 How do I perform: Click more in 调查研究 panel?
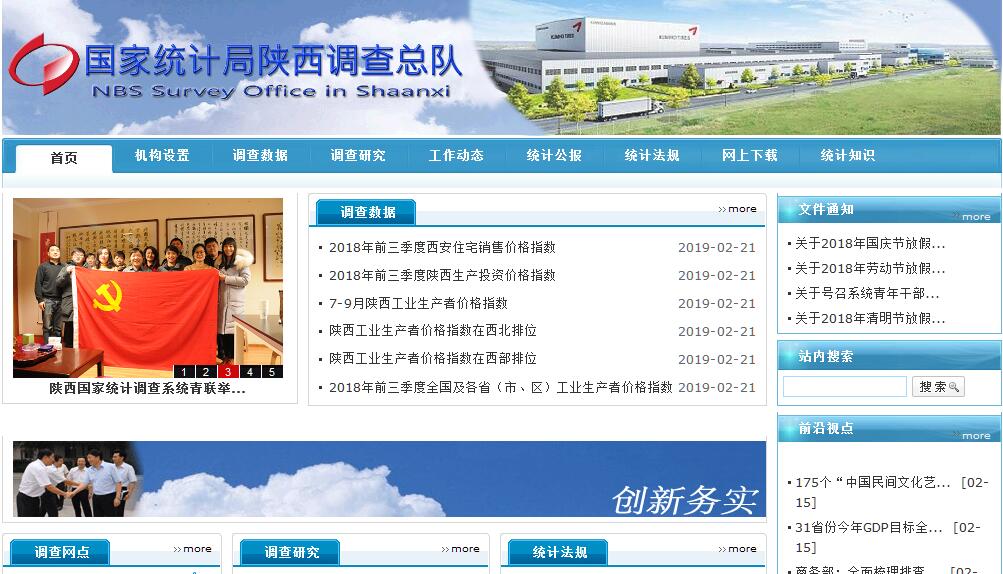460,549
